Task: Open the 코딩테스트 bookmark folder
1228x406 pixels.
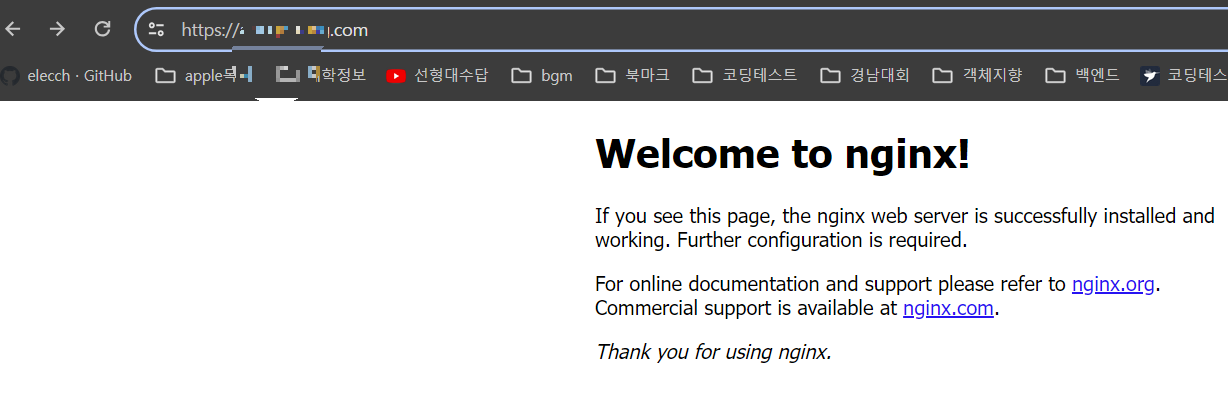Action: coord(745,75)
